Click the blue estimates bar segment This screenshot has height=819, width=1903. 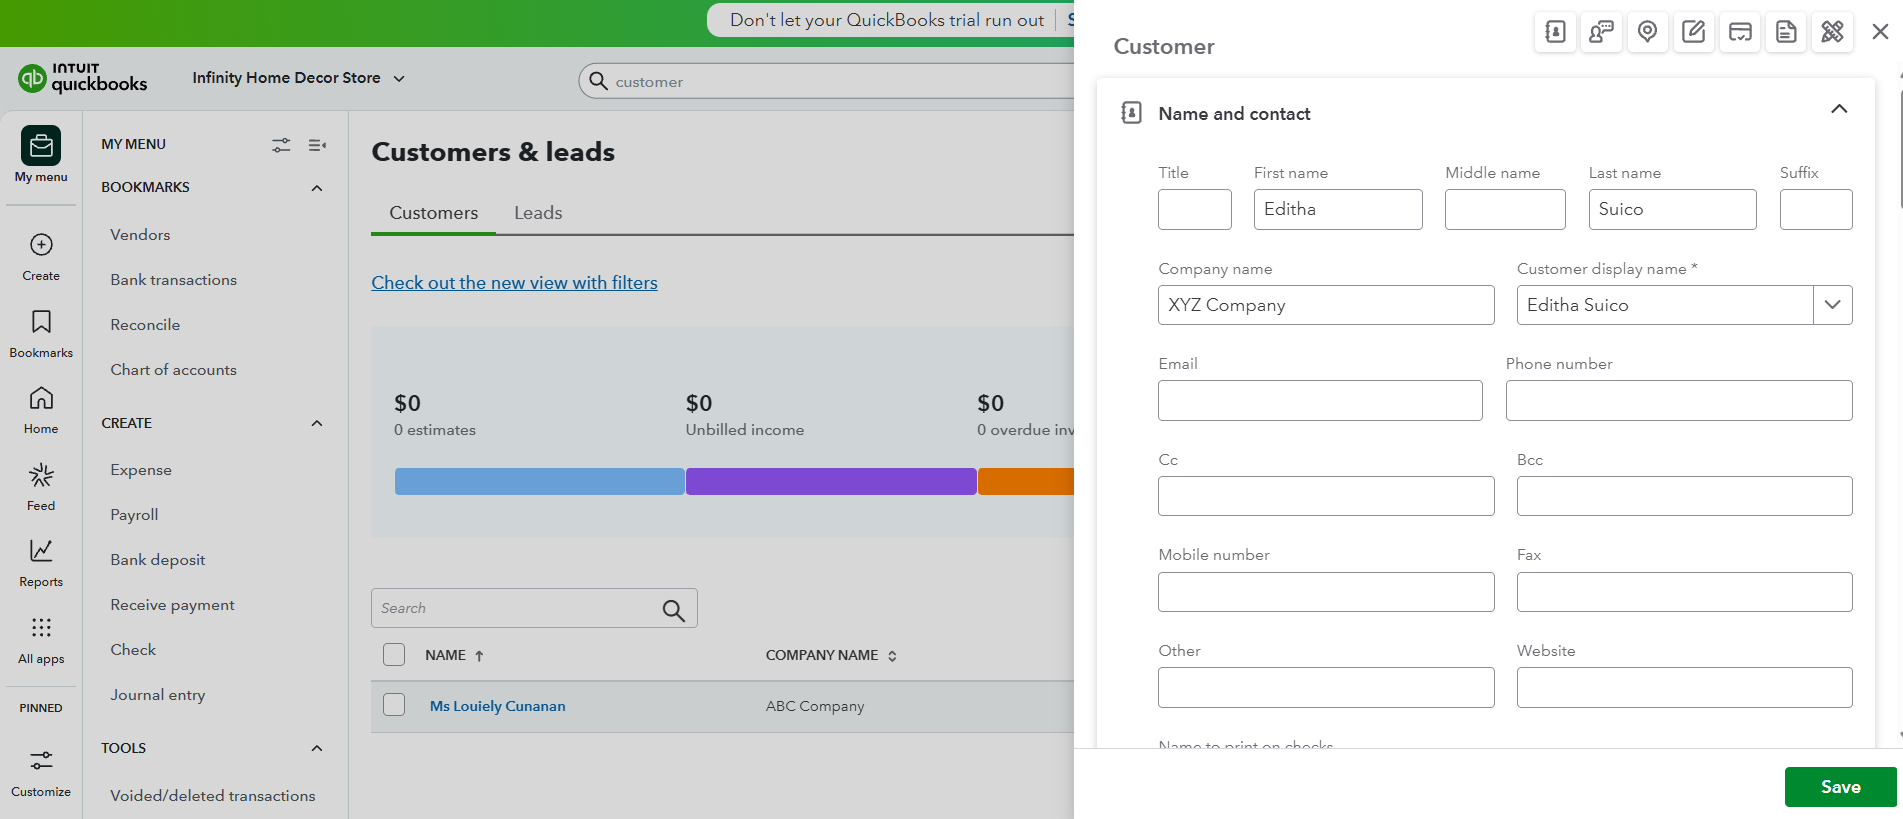539,481
